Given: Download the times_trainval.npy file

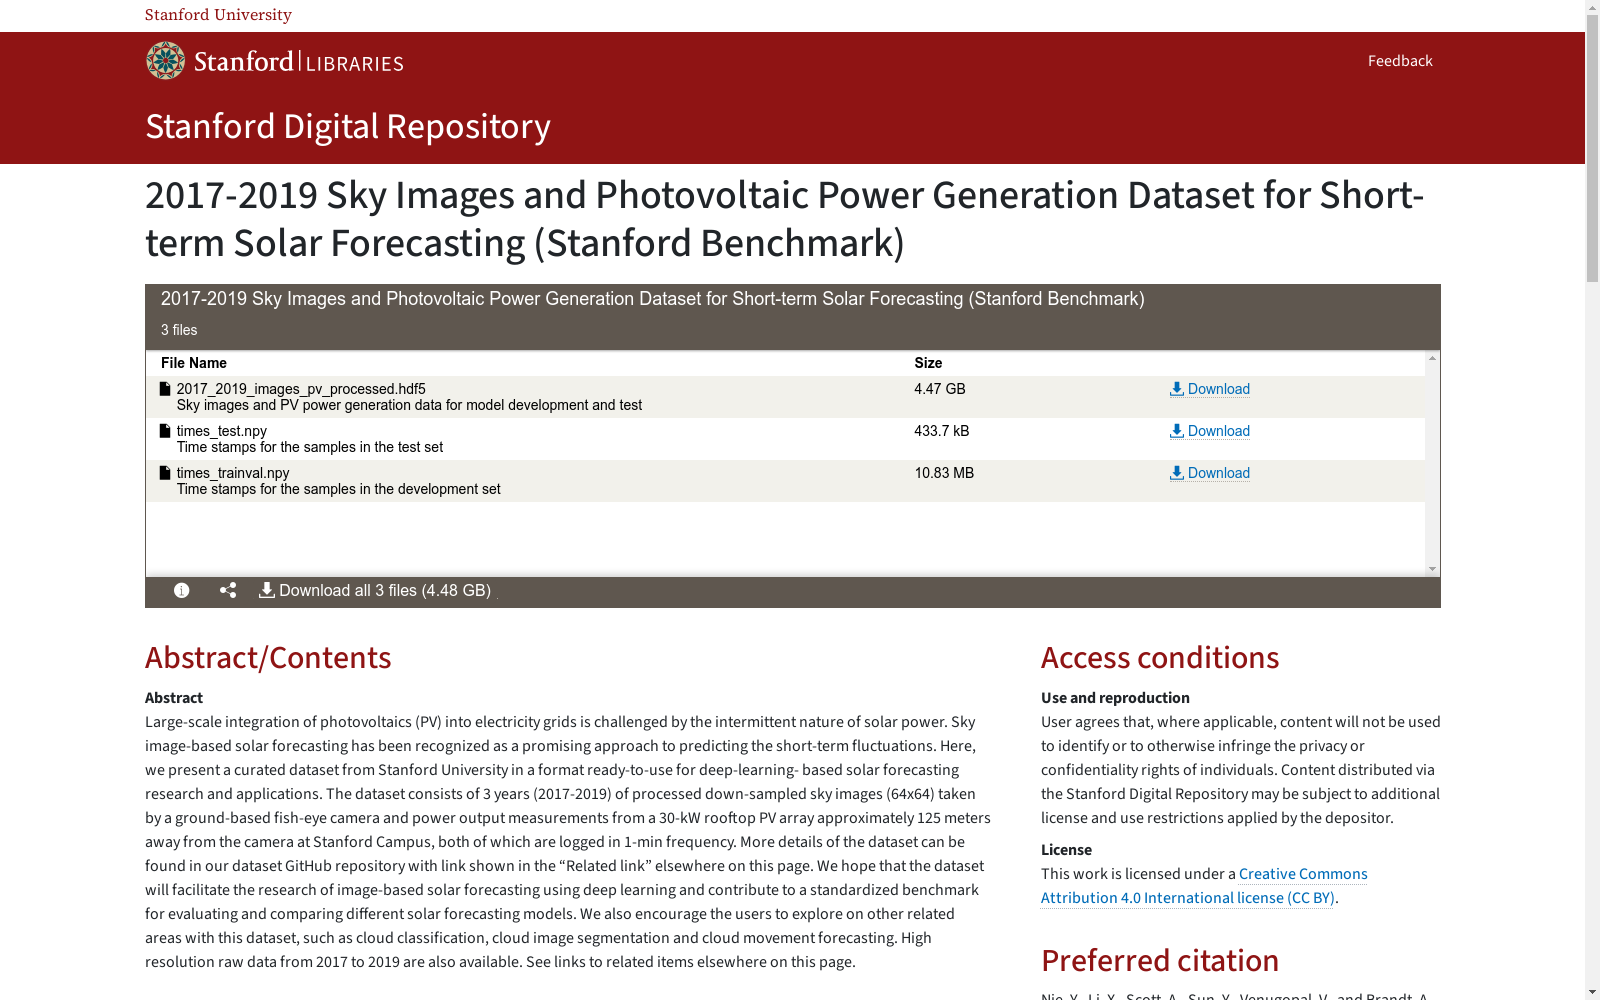Looking at the screenshot, I should pyautogui.click(x=1210, y=473).
